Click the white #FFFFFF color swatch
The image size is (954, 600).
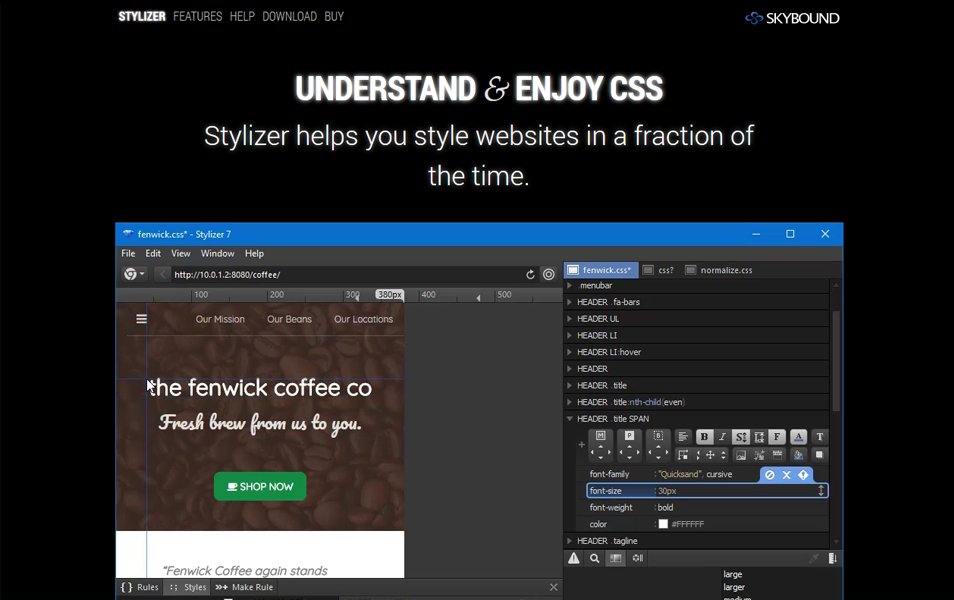click(x=663, y=524)
